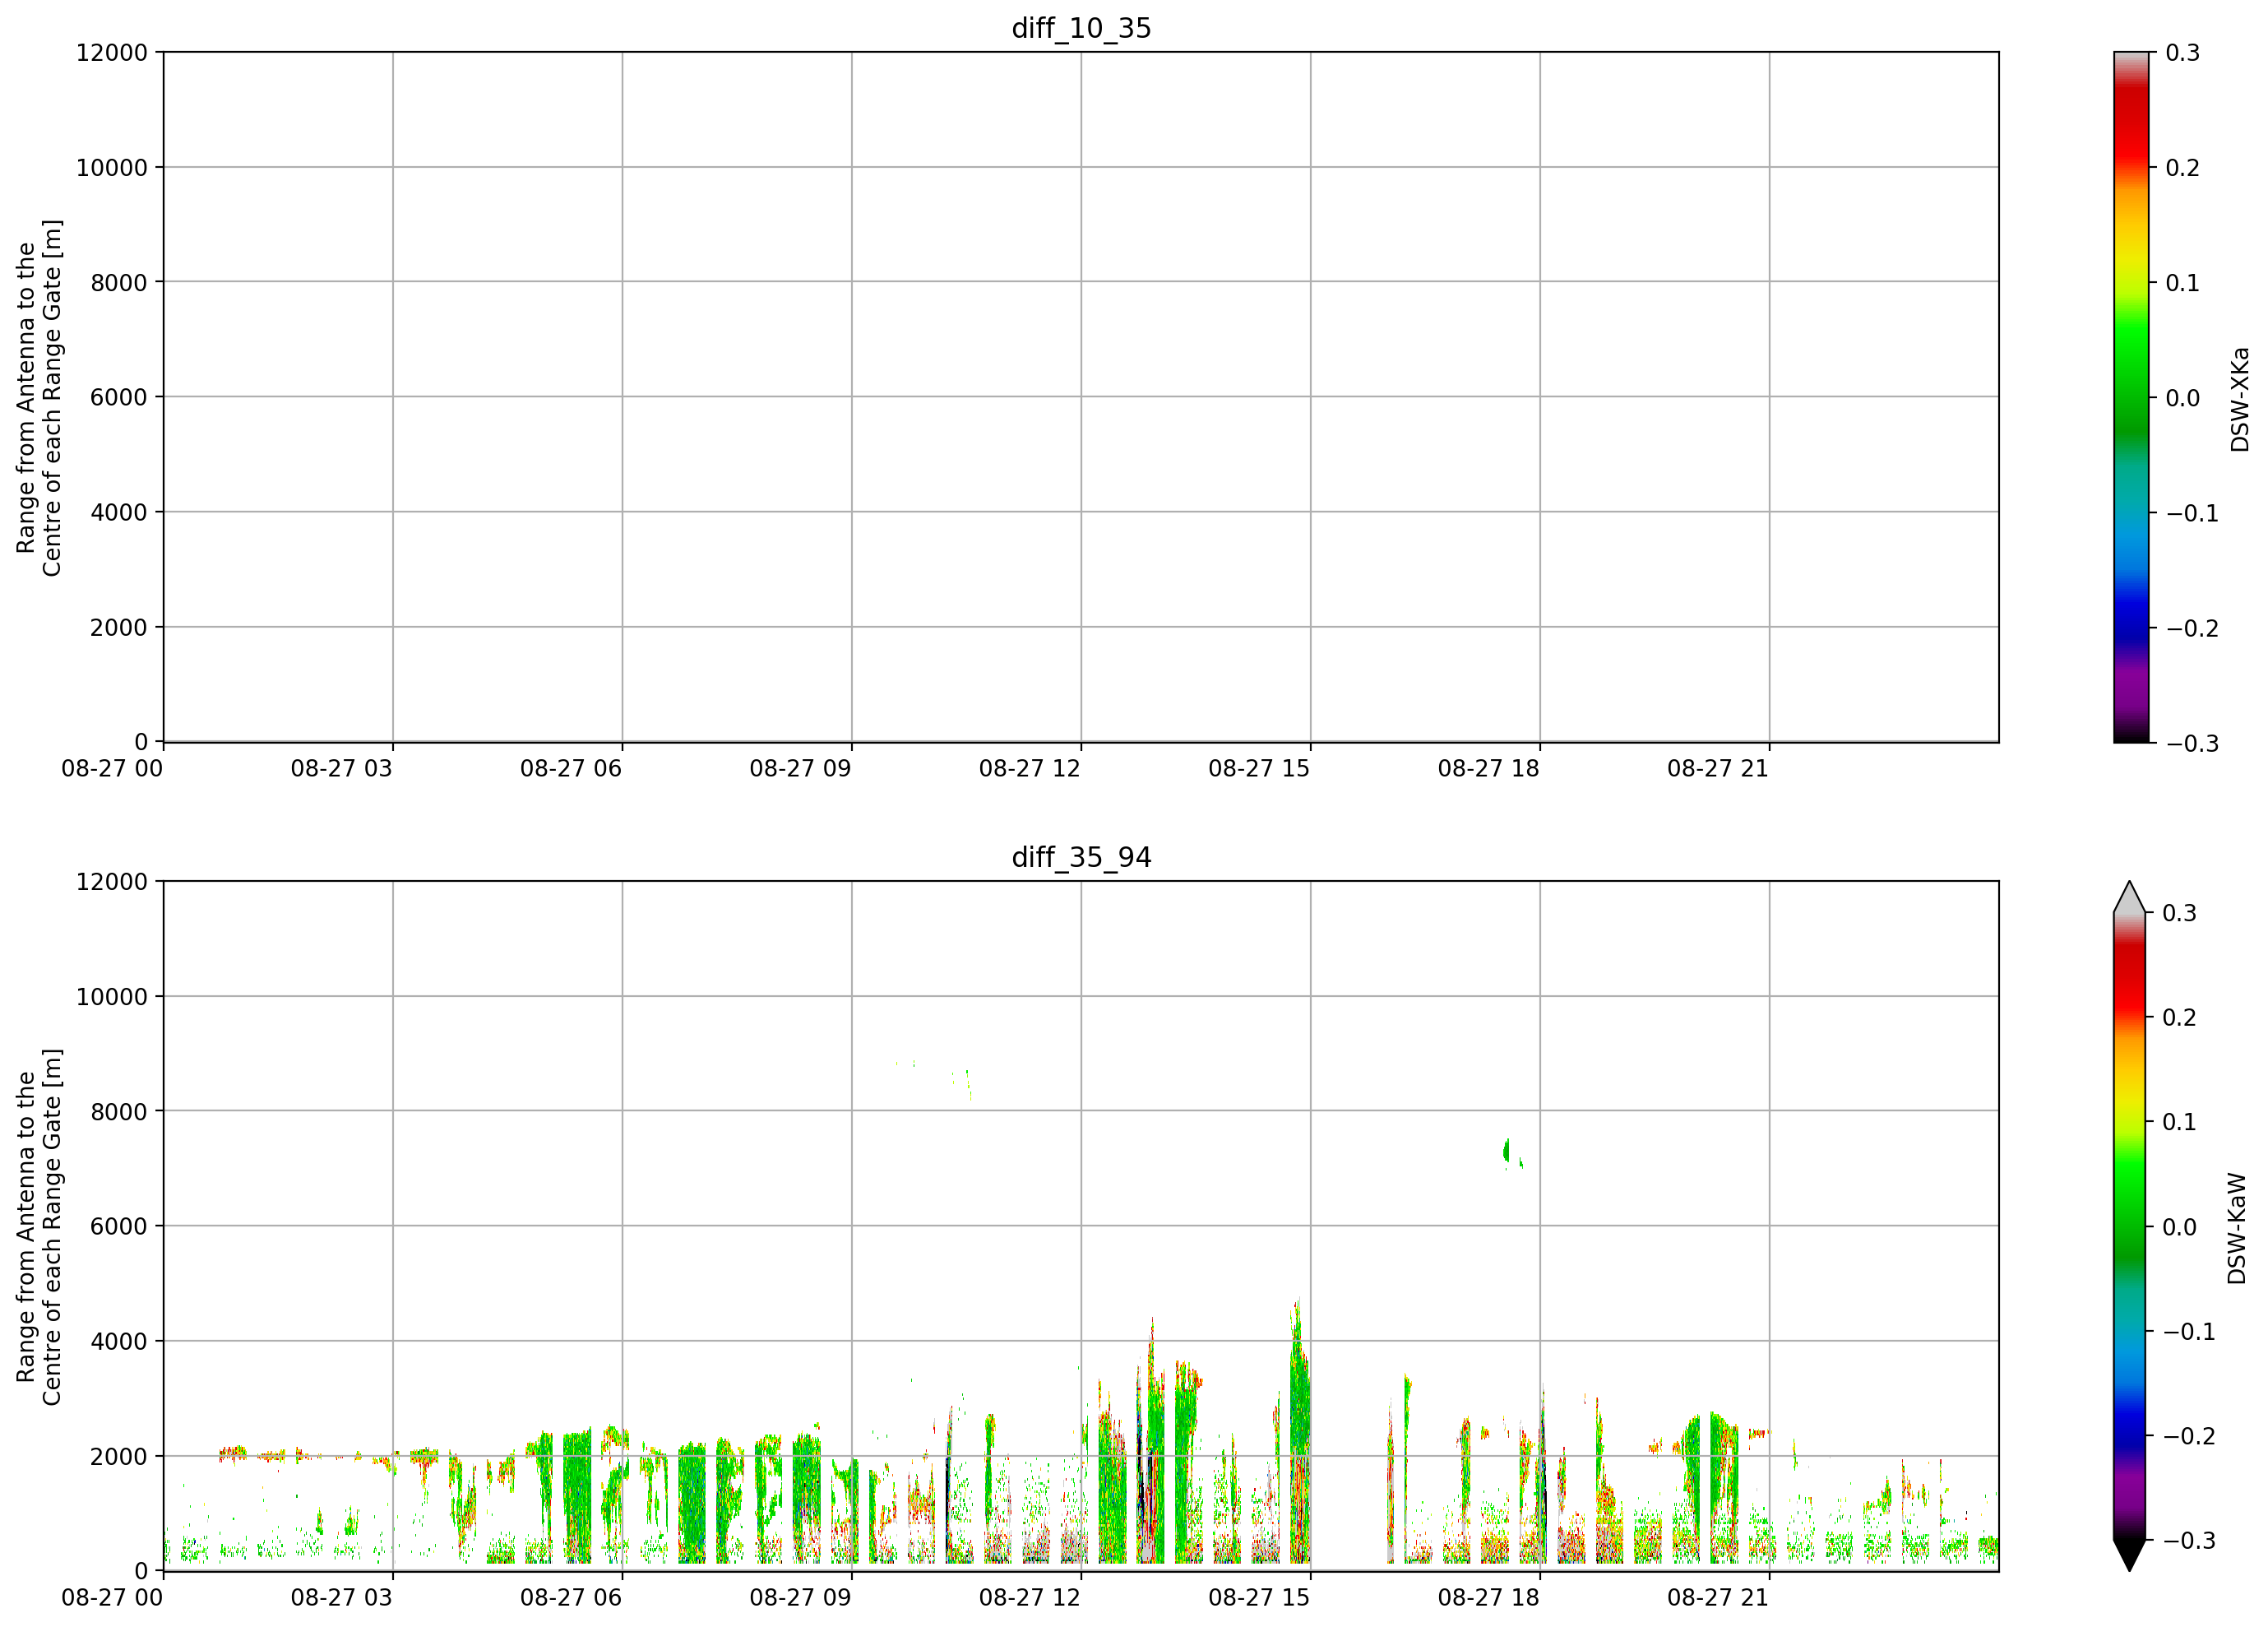Click the 08-27 03 x-tick under diff_10_35
The height and width of the screenshot is (1627, 2268).
(341, 768)
